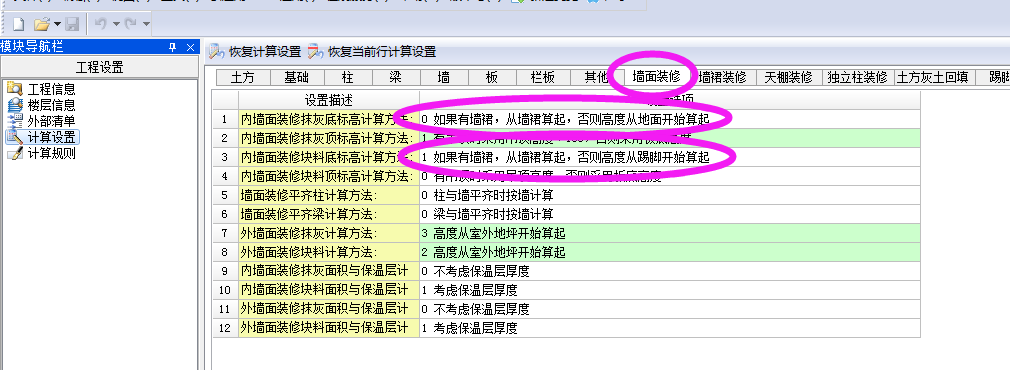Click the 外部清单 icon

click(x=14, y=121)
